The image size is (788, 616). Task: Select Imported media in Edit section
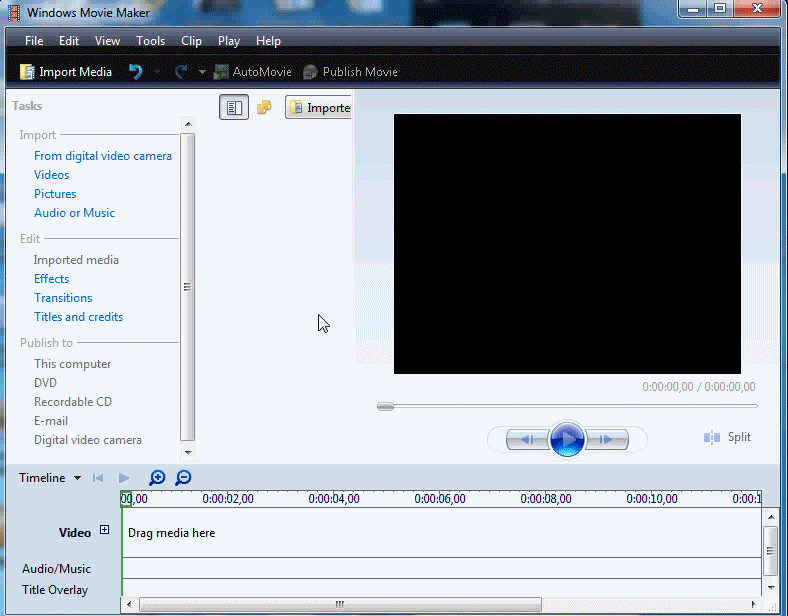point(76,260)
